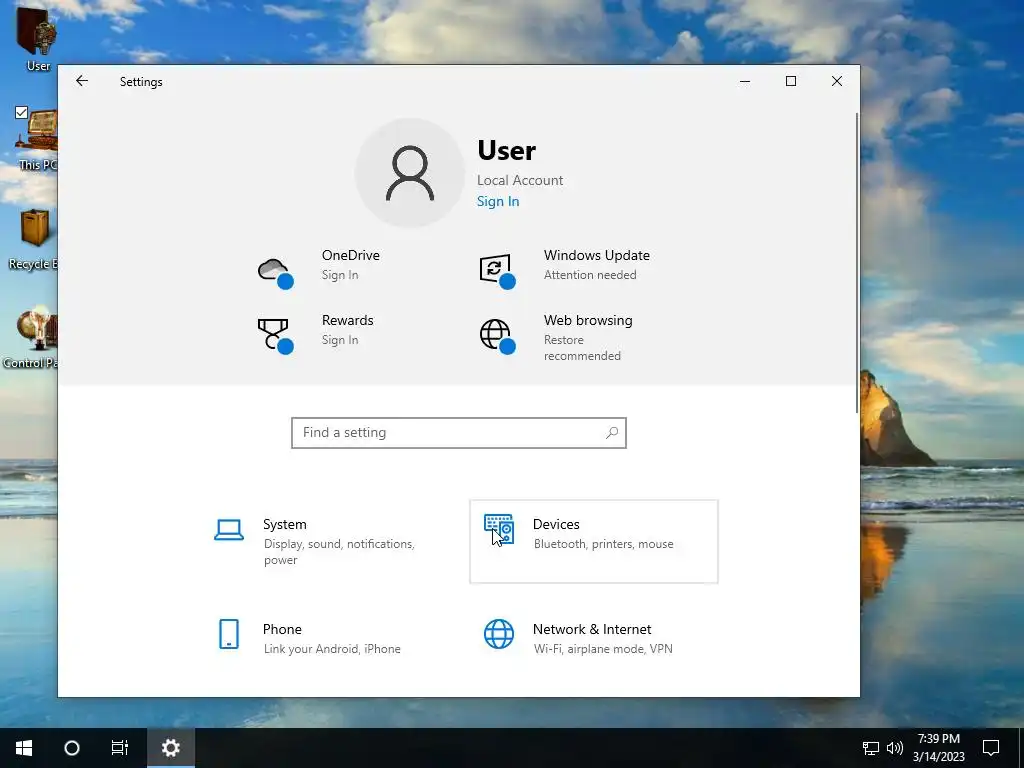Click the Devices category title
Viewport: 1024px width, 768px height.
point(556,524)
